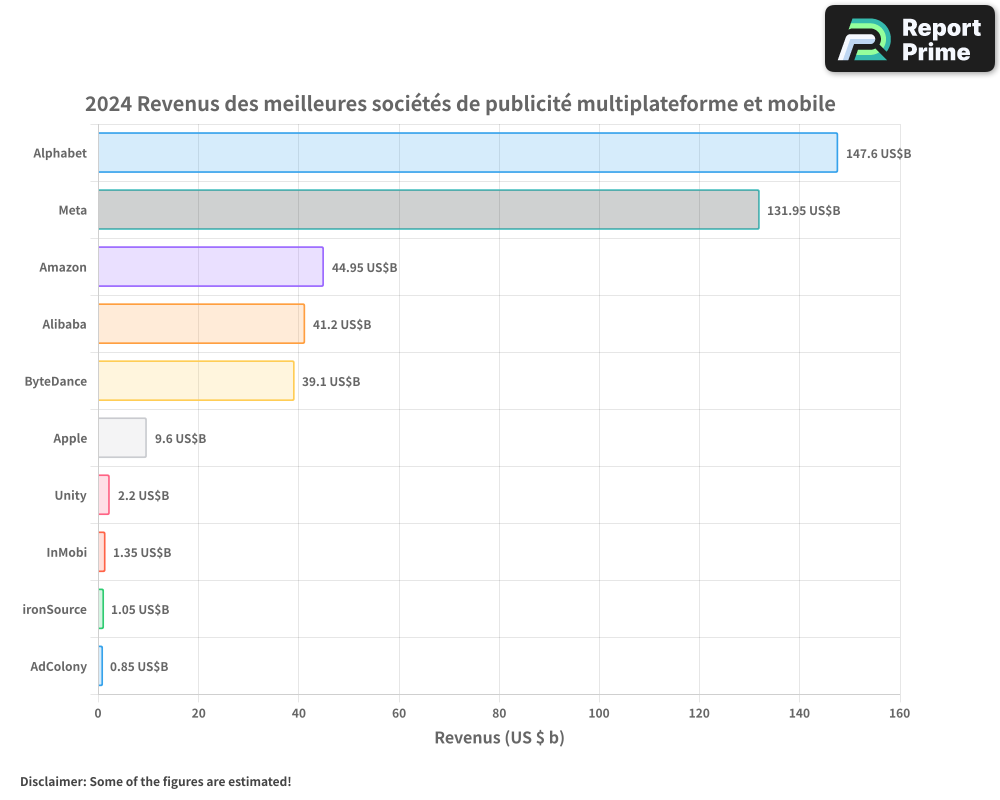Toggle the ironSource green bar
The image size is (1000, 800).
99,609
